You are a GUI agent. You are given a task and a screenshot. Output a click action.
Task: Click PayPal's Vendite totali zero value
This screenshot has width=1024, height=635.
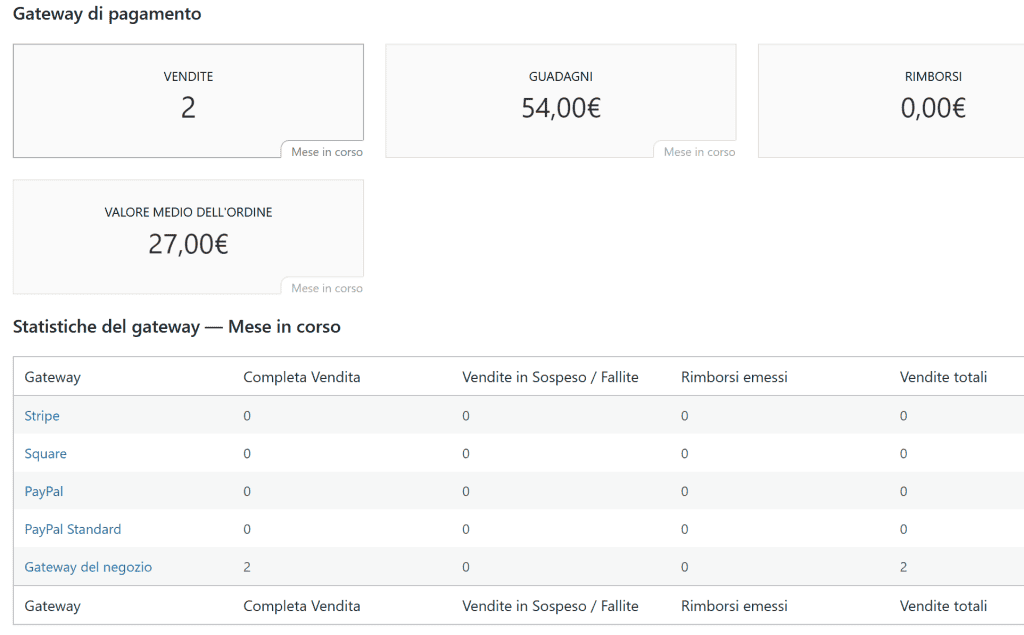tap(903, 491)
